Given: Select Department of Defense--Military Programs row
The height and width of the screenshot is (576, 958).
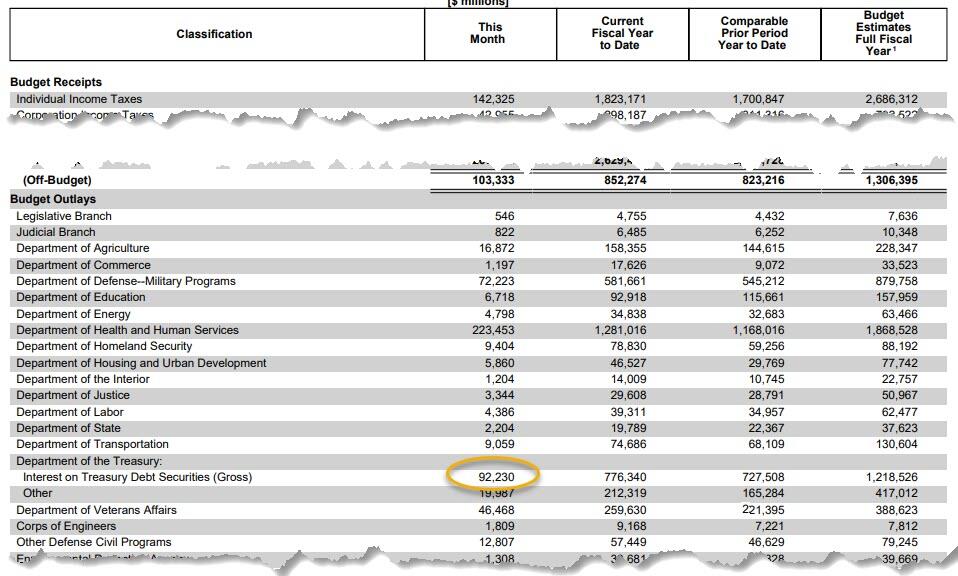Looking at the screenshot, I should [x=126, y=281].
